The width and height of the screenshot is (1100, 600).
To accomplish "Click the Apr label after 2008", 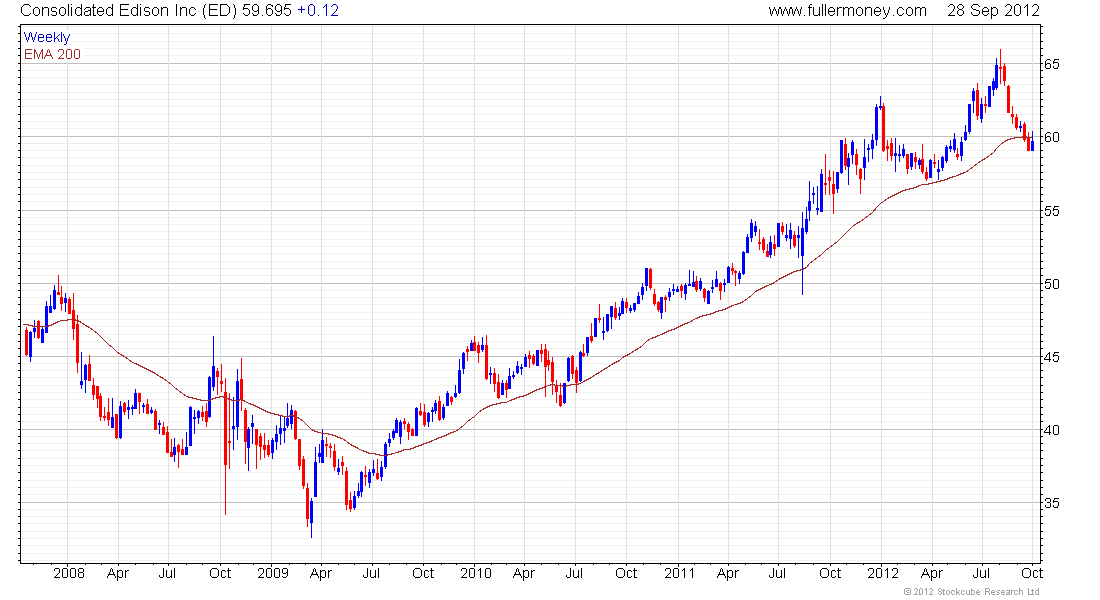I will click(x=118, y=574).
